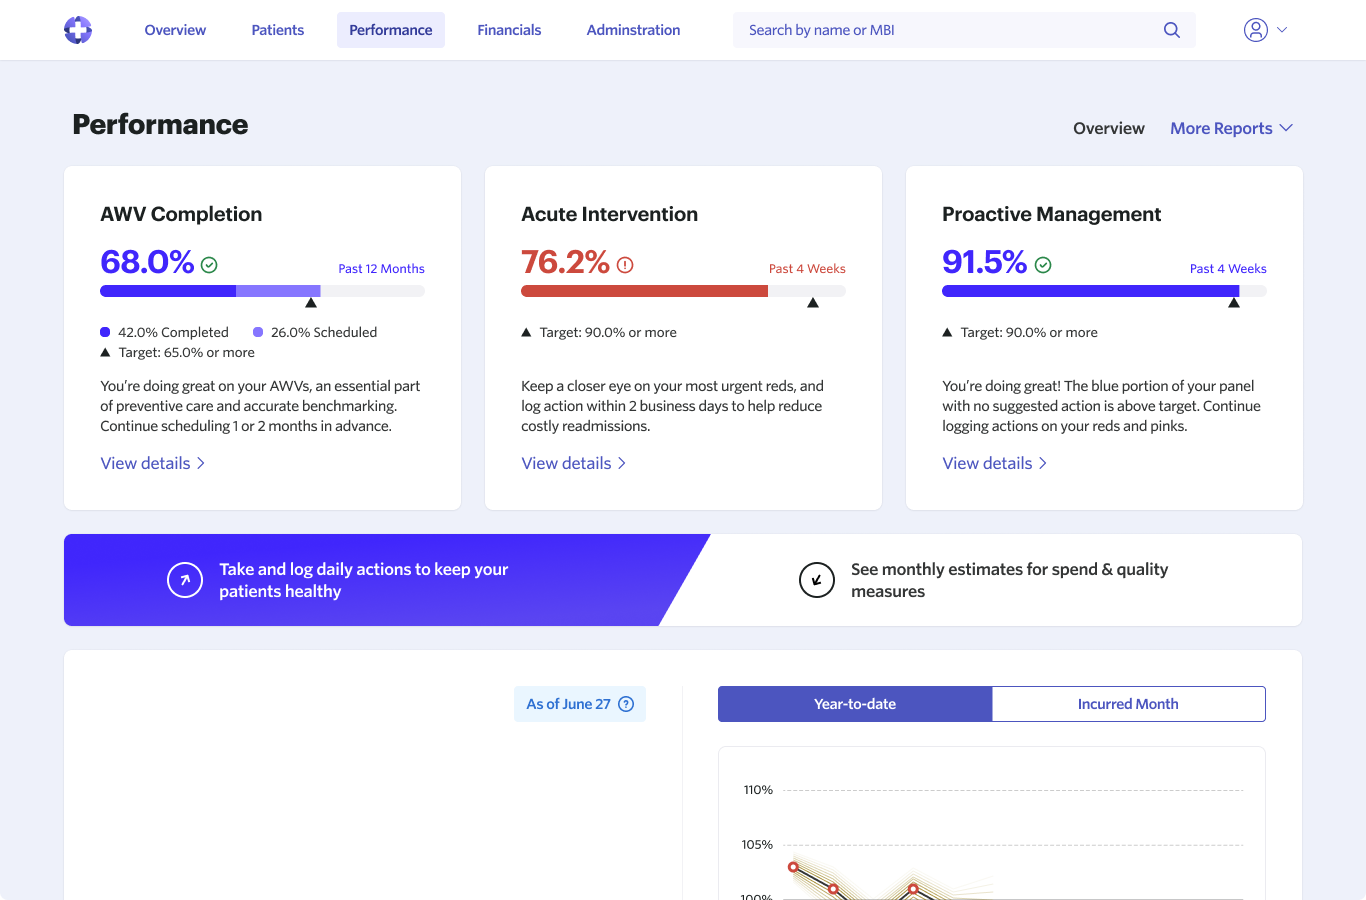Click the red alert icon beside 76.2%

click(625, 265)
